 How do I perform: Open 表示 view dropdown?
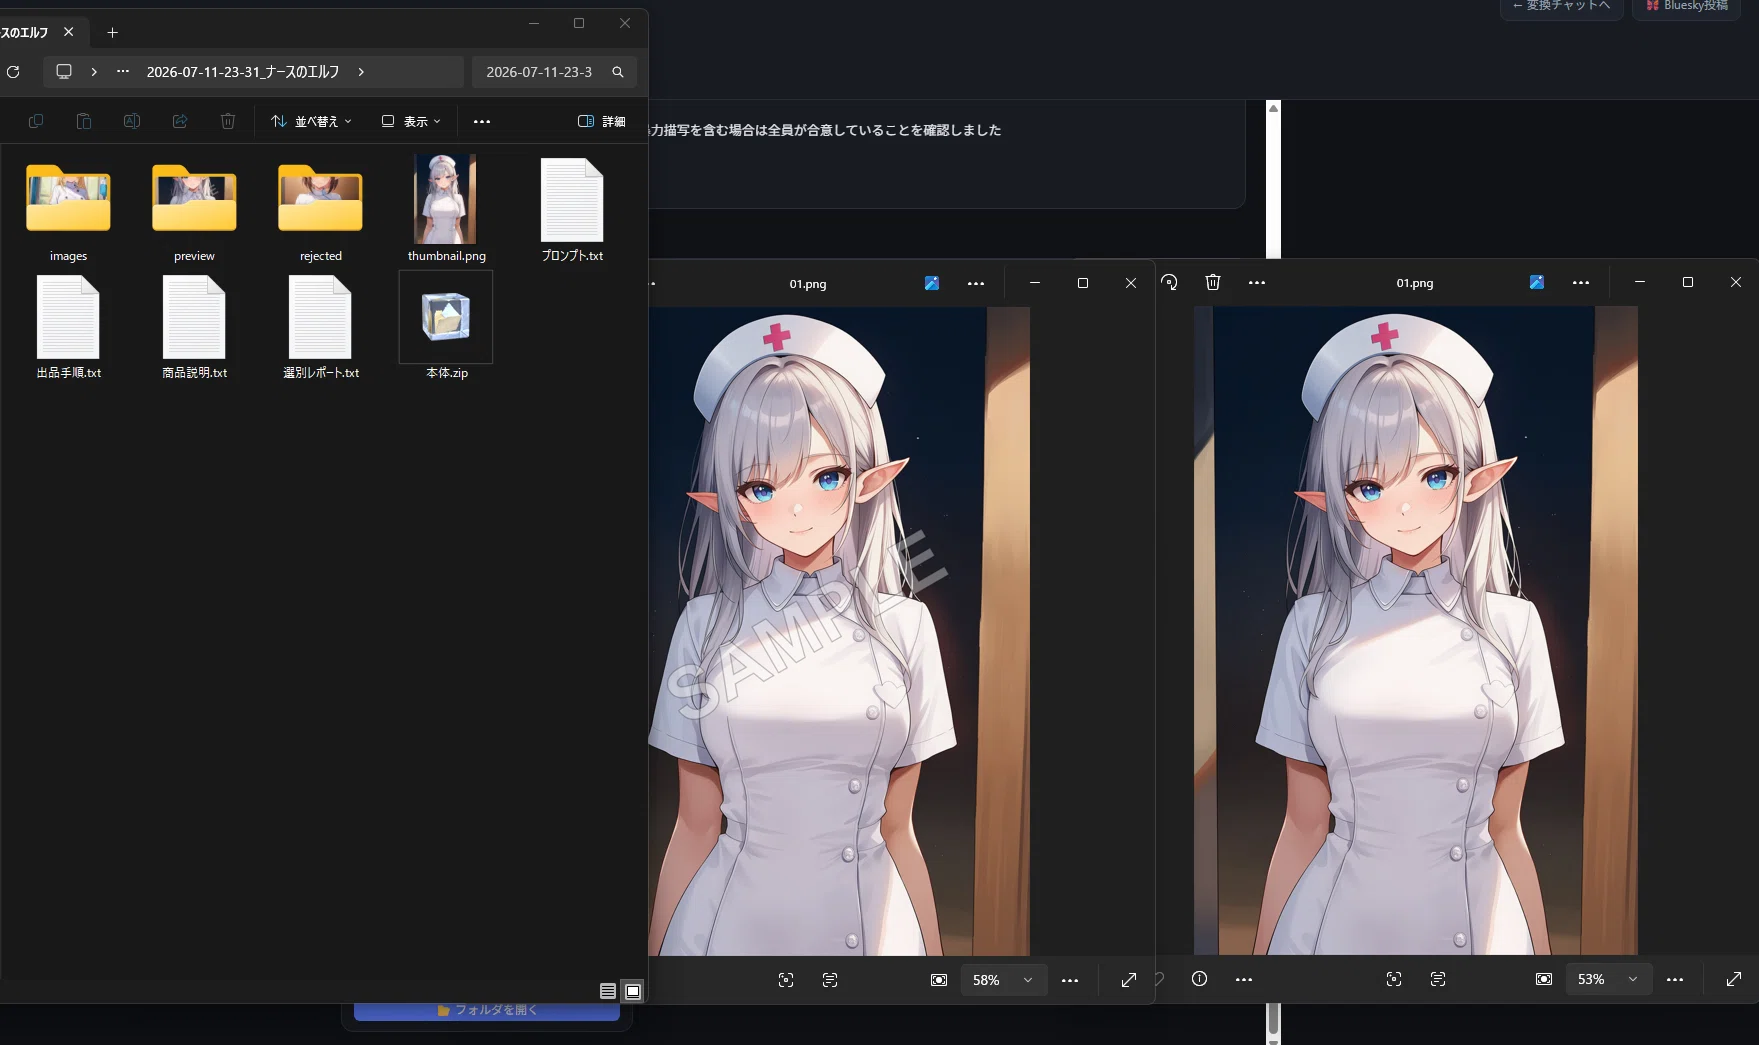(411, 121)
